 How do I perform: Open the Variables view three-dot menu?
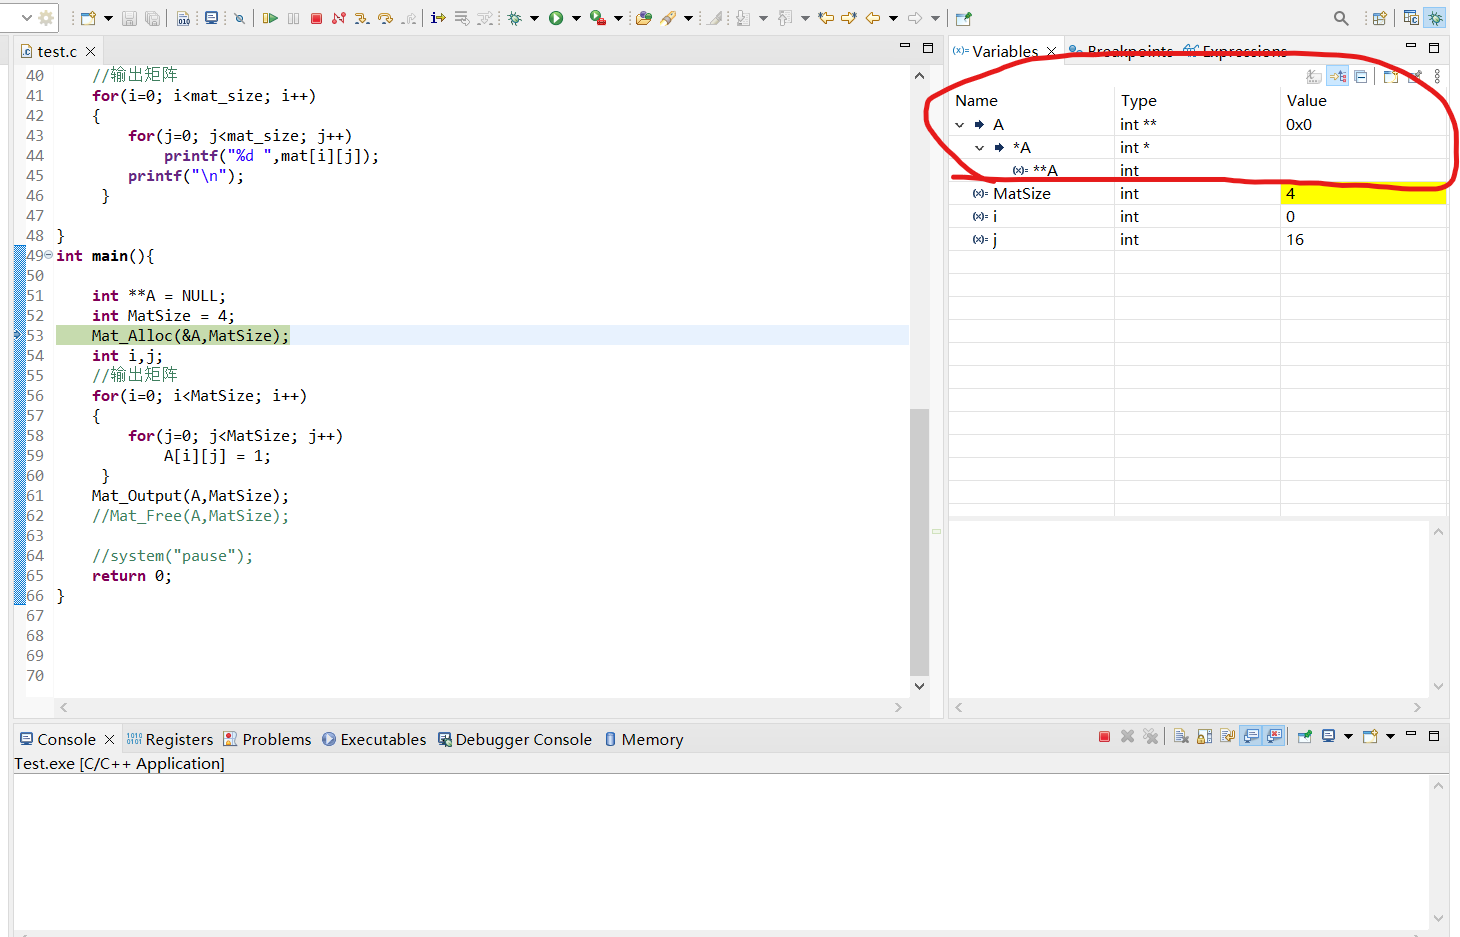pos(1437,76)
